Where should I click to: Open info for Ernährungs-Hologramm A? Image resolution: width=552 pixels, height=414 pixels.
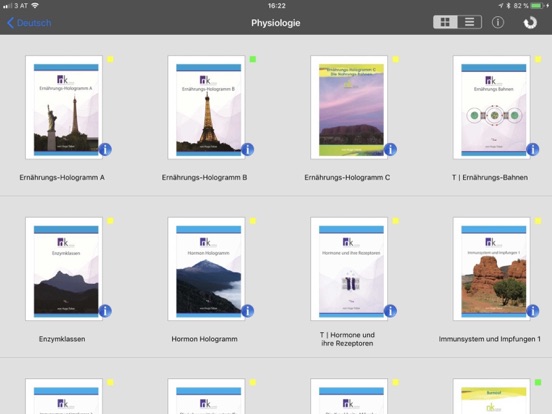tap(105, 149)
